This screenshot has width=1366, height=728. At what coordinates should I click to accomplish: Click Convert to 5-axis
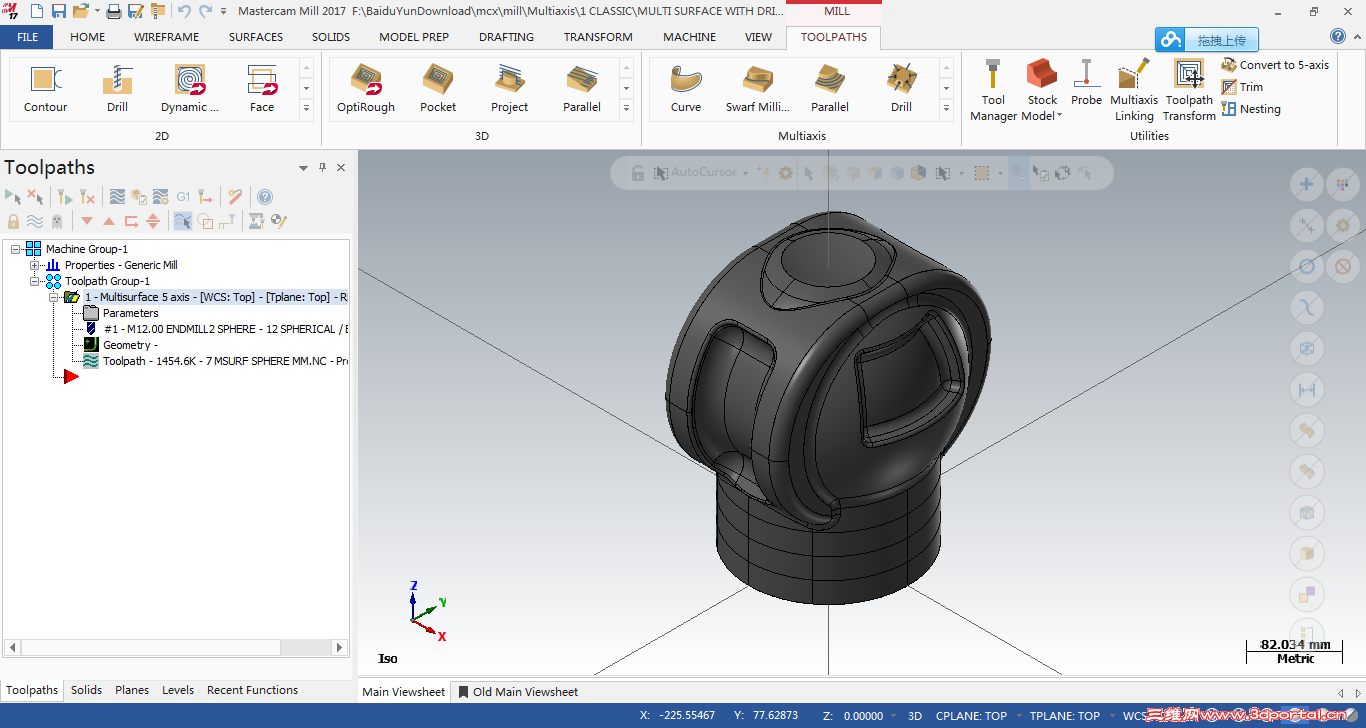tap(1275, 65)
